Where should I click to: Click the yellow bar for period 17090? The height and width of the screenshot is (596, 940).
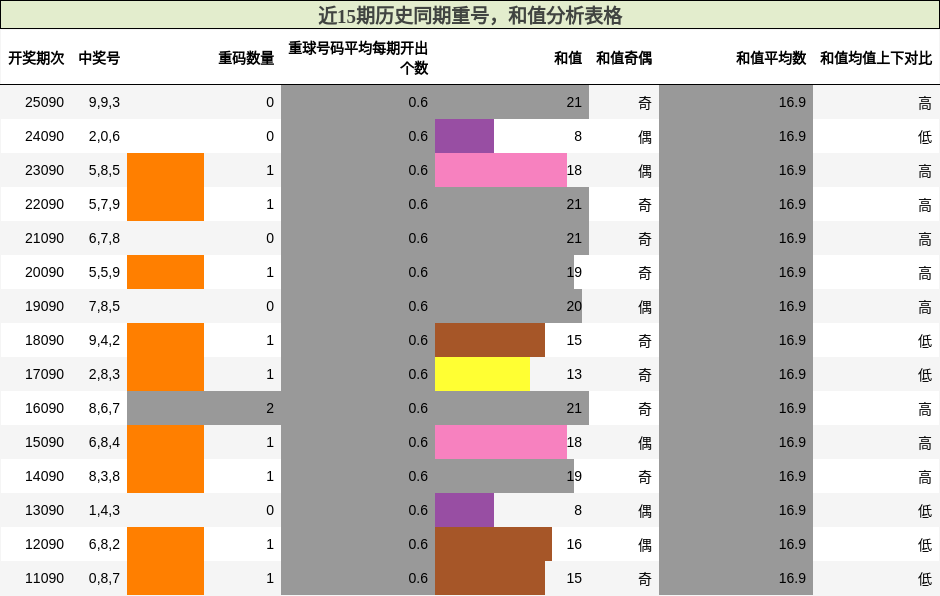click(483, 374)
